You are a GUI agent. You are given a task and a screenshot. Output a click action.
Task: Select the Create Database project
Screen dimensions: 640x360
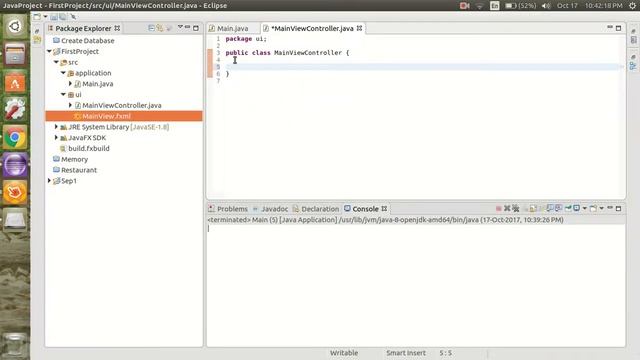(x=88, y=40)
